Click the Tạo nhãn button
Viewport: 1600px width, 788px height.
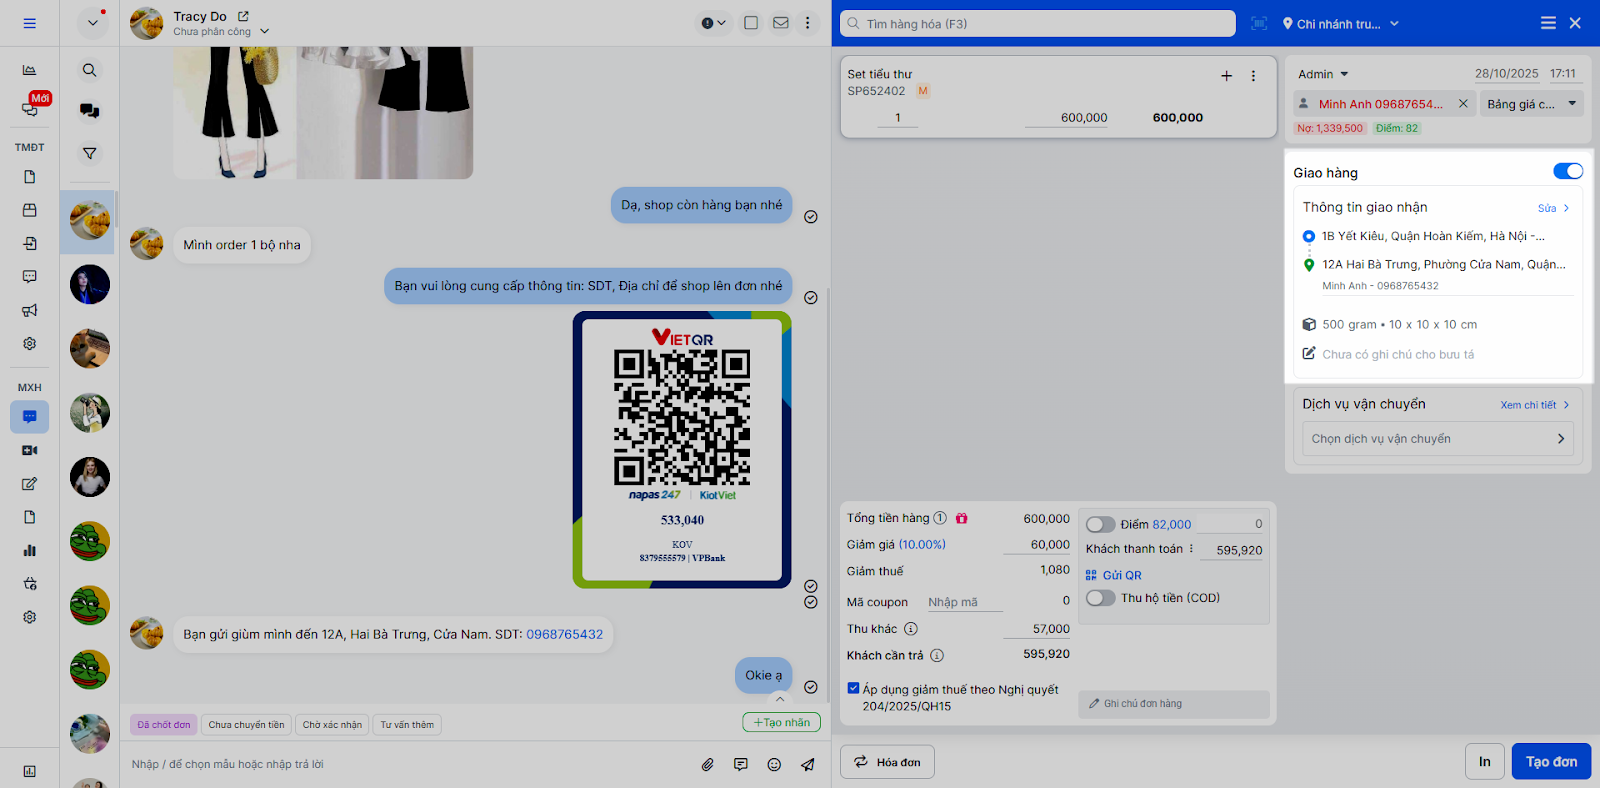(781, 722)
